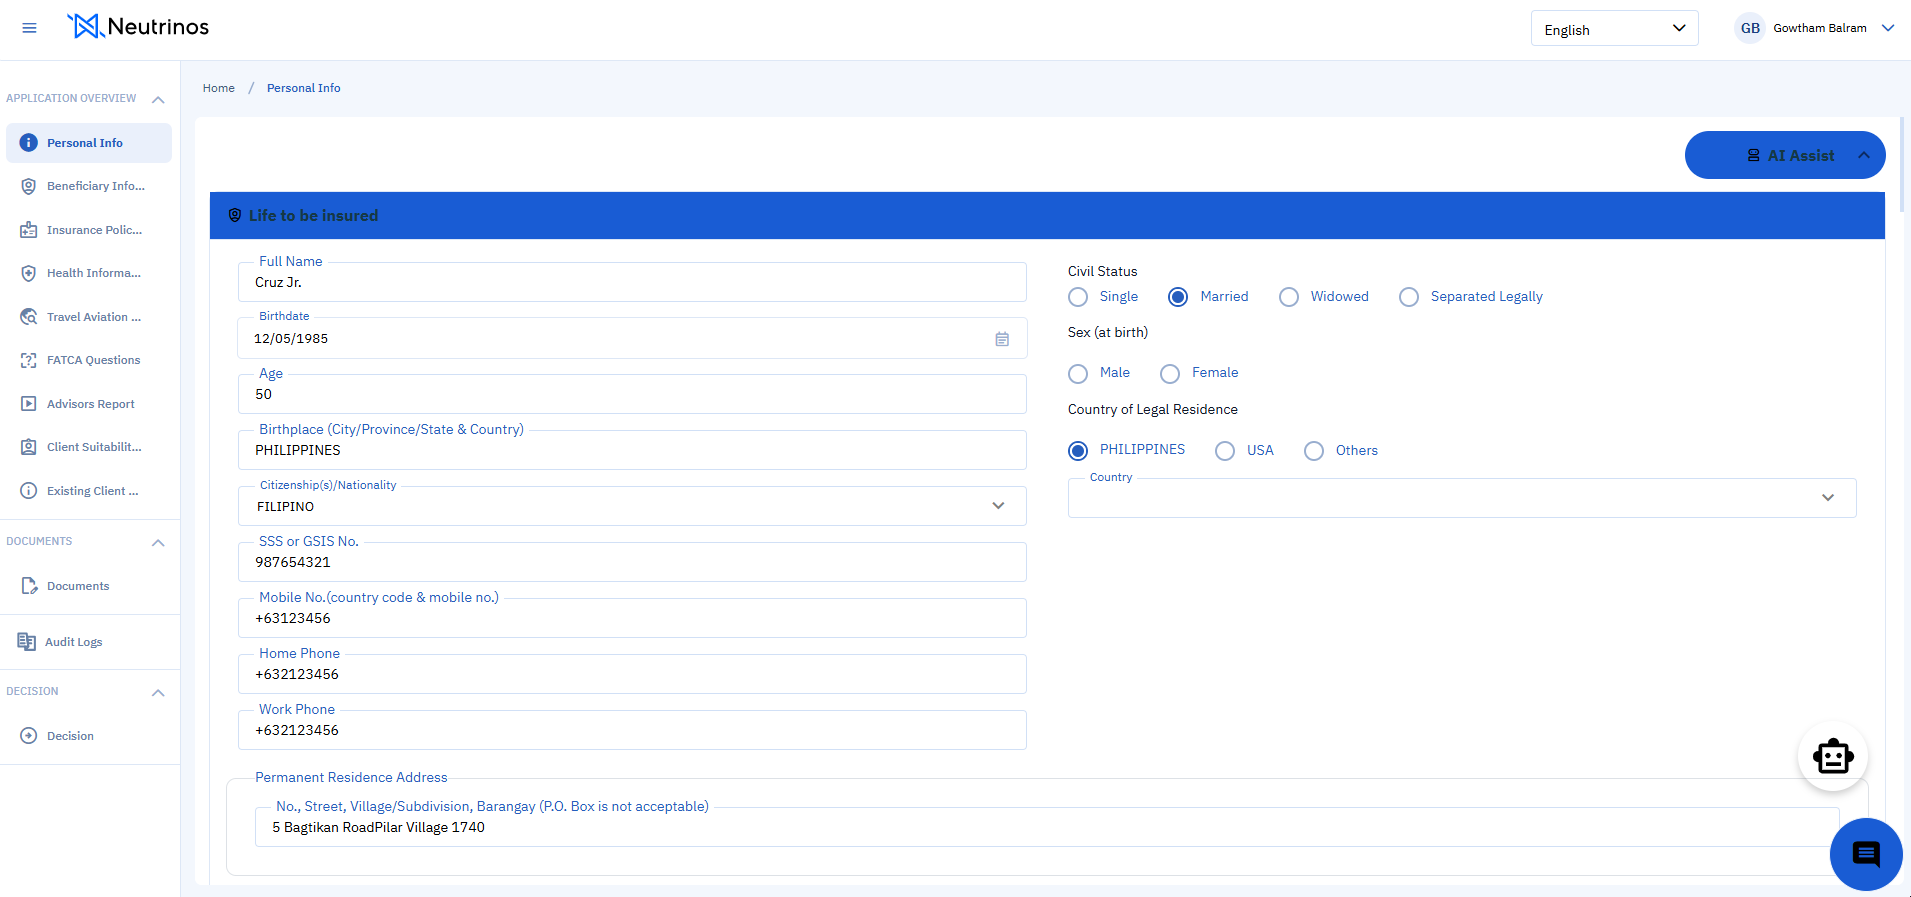Click the Travel Aviation sidebar icon
Image resolution: width=1911 pixels, height=897 pixels.
[x=28, y=317]
